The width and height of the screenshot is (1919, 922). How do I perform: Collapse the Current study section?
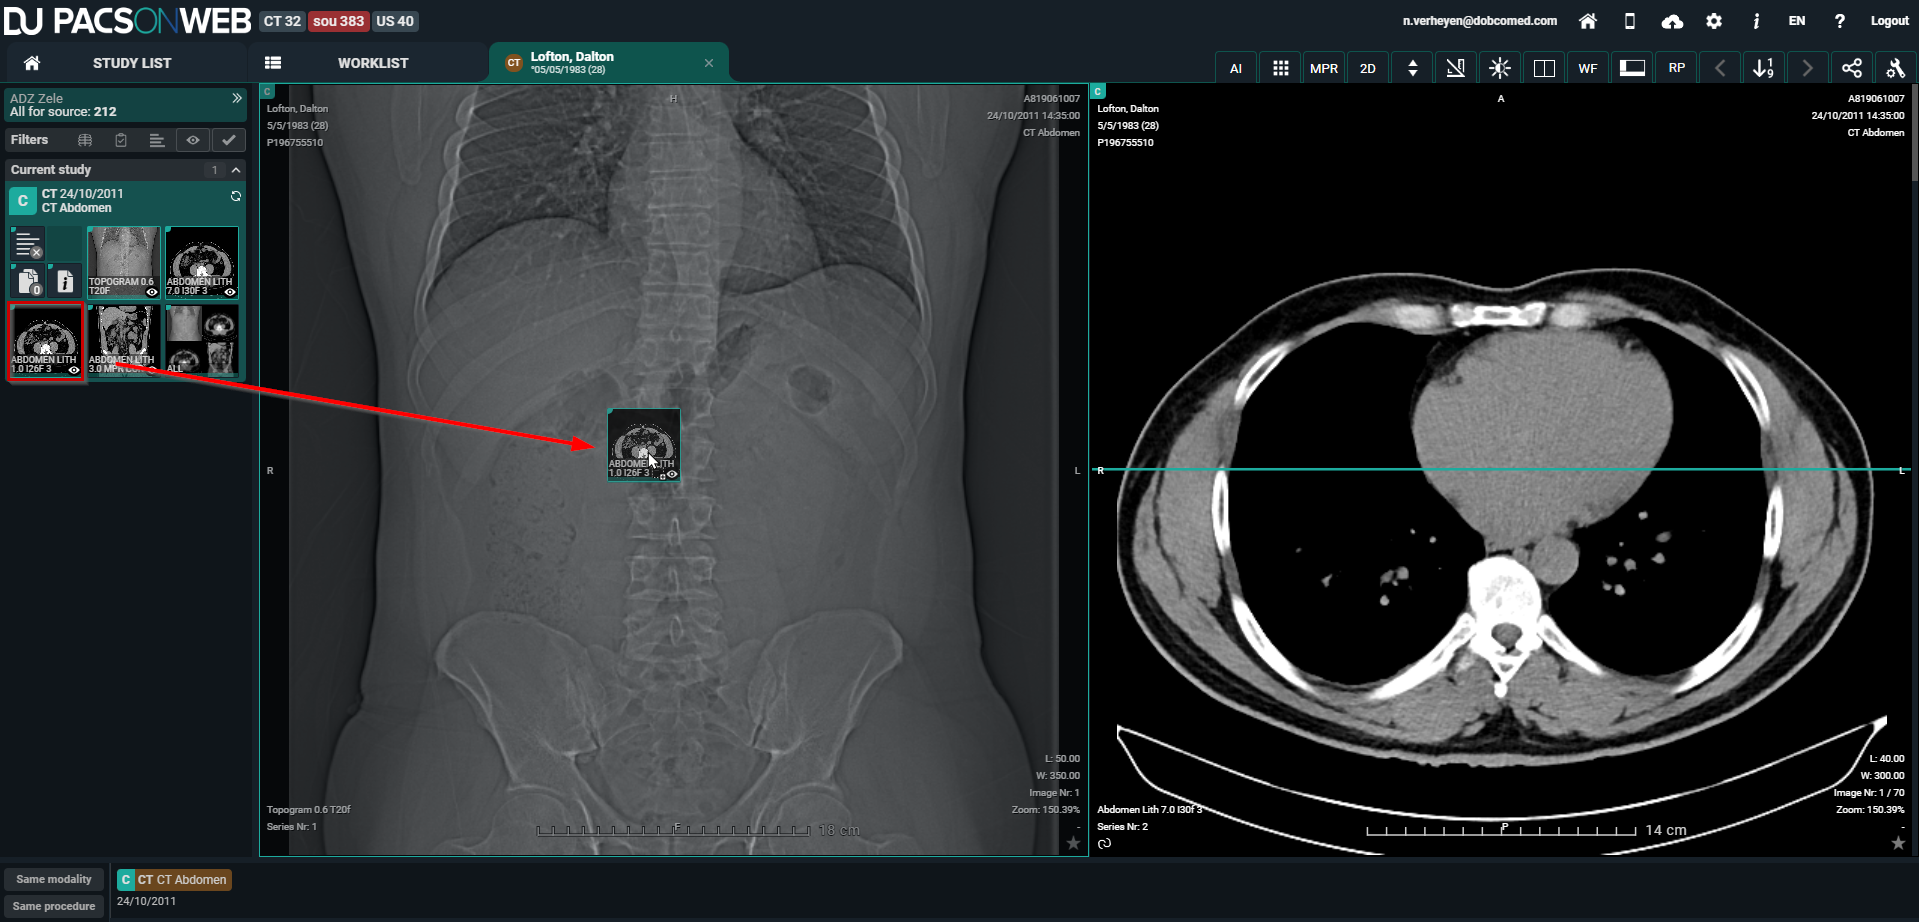coord(236,170)
